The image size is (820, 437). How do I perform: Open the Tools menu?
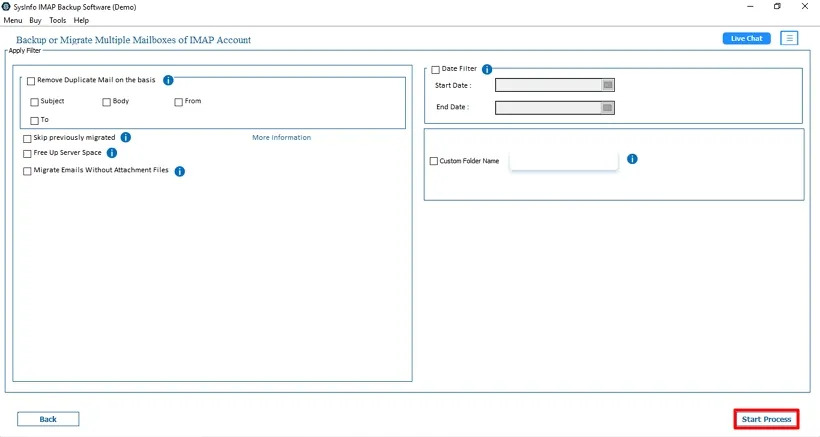(x=58, y=20)
